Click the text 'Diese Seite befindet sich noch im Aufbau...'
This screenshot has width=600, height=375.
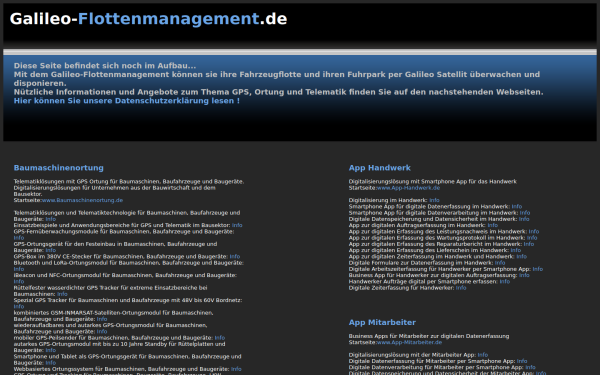(x=105, y=66)
